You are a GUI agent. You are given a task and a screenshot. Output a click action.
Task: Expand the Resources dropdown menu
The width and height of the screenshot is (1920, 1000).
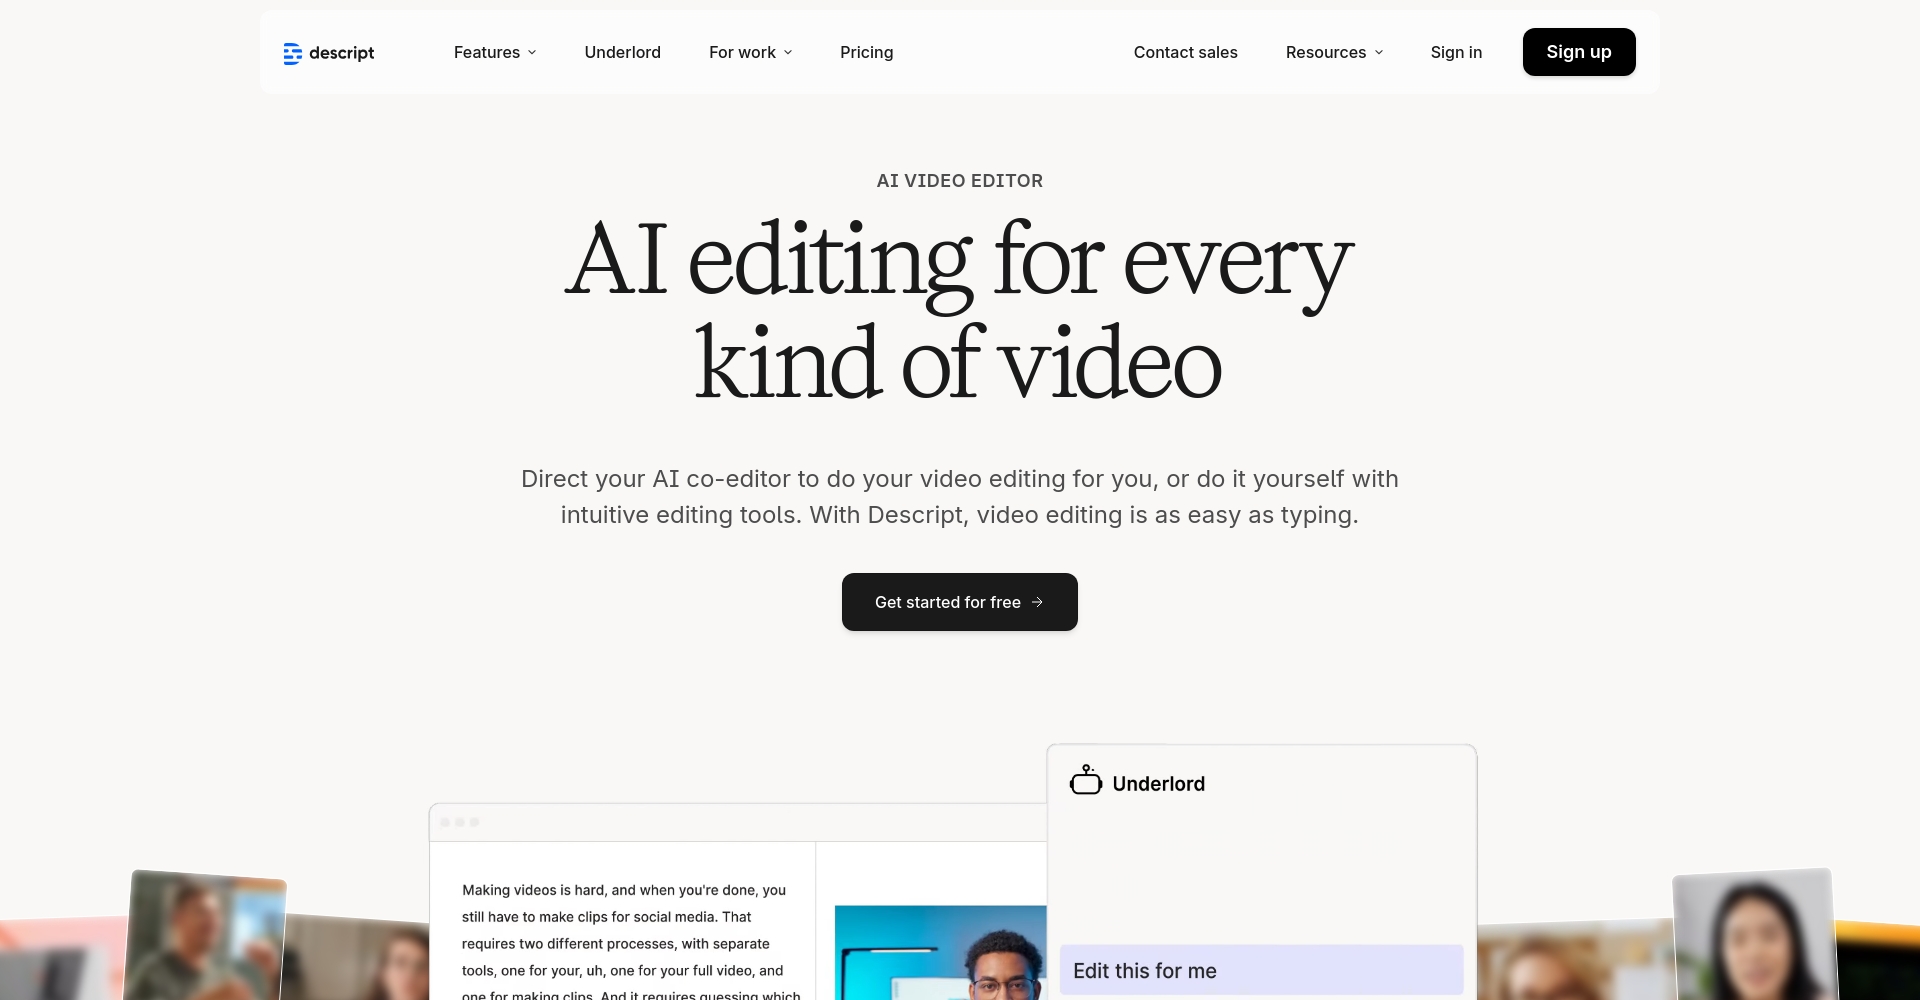[x=1334, y=52]
